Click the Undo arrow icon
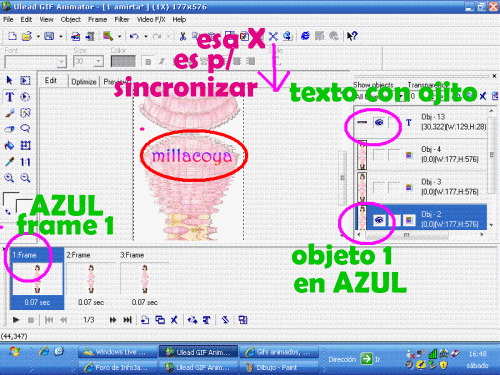 [x=134, y=36]
